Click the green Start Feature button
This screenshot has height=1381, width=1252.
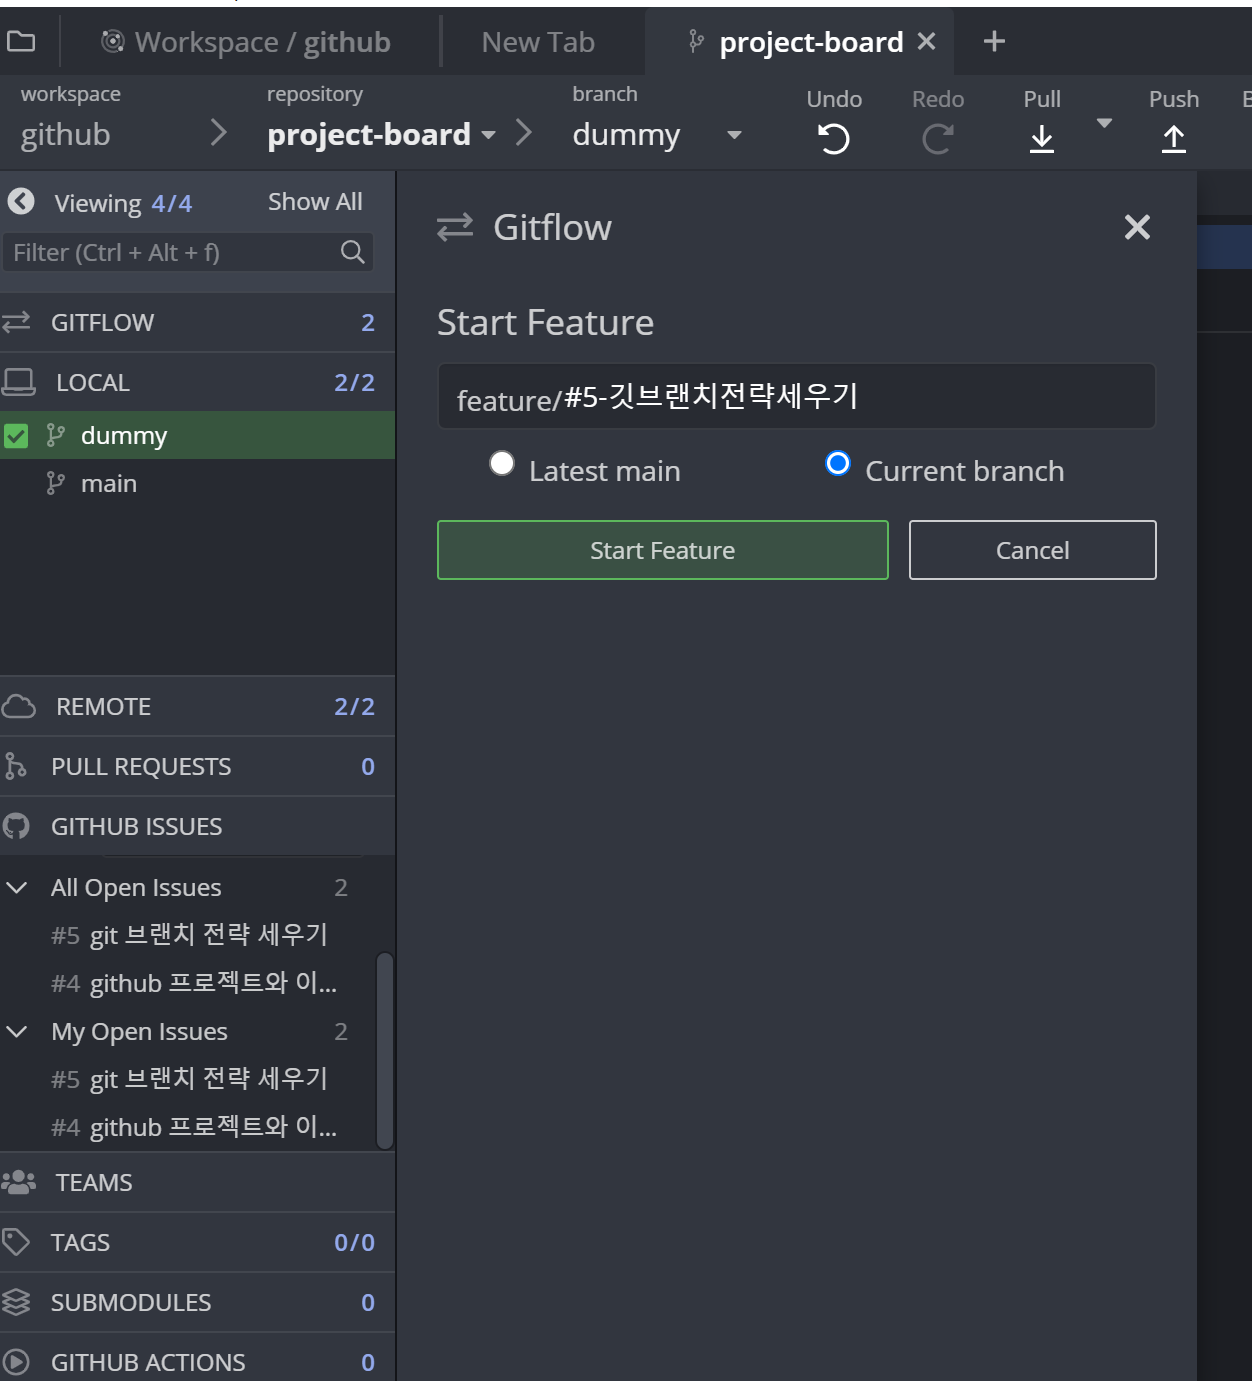click(x=662, y=550)
